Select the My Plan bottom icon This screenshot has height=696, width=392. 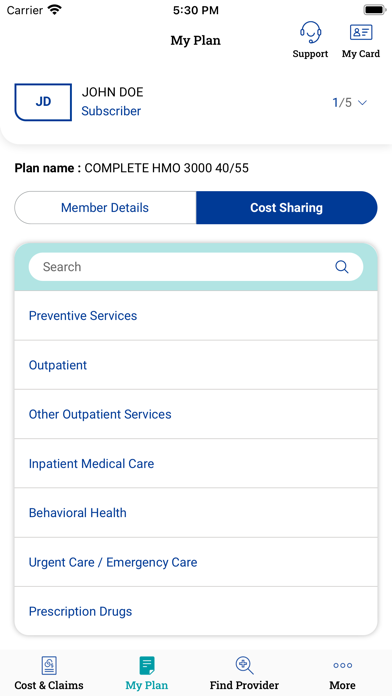[x=147, y=666]
